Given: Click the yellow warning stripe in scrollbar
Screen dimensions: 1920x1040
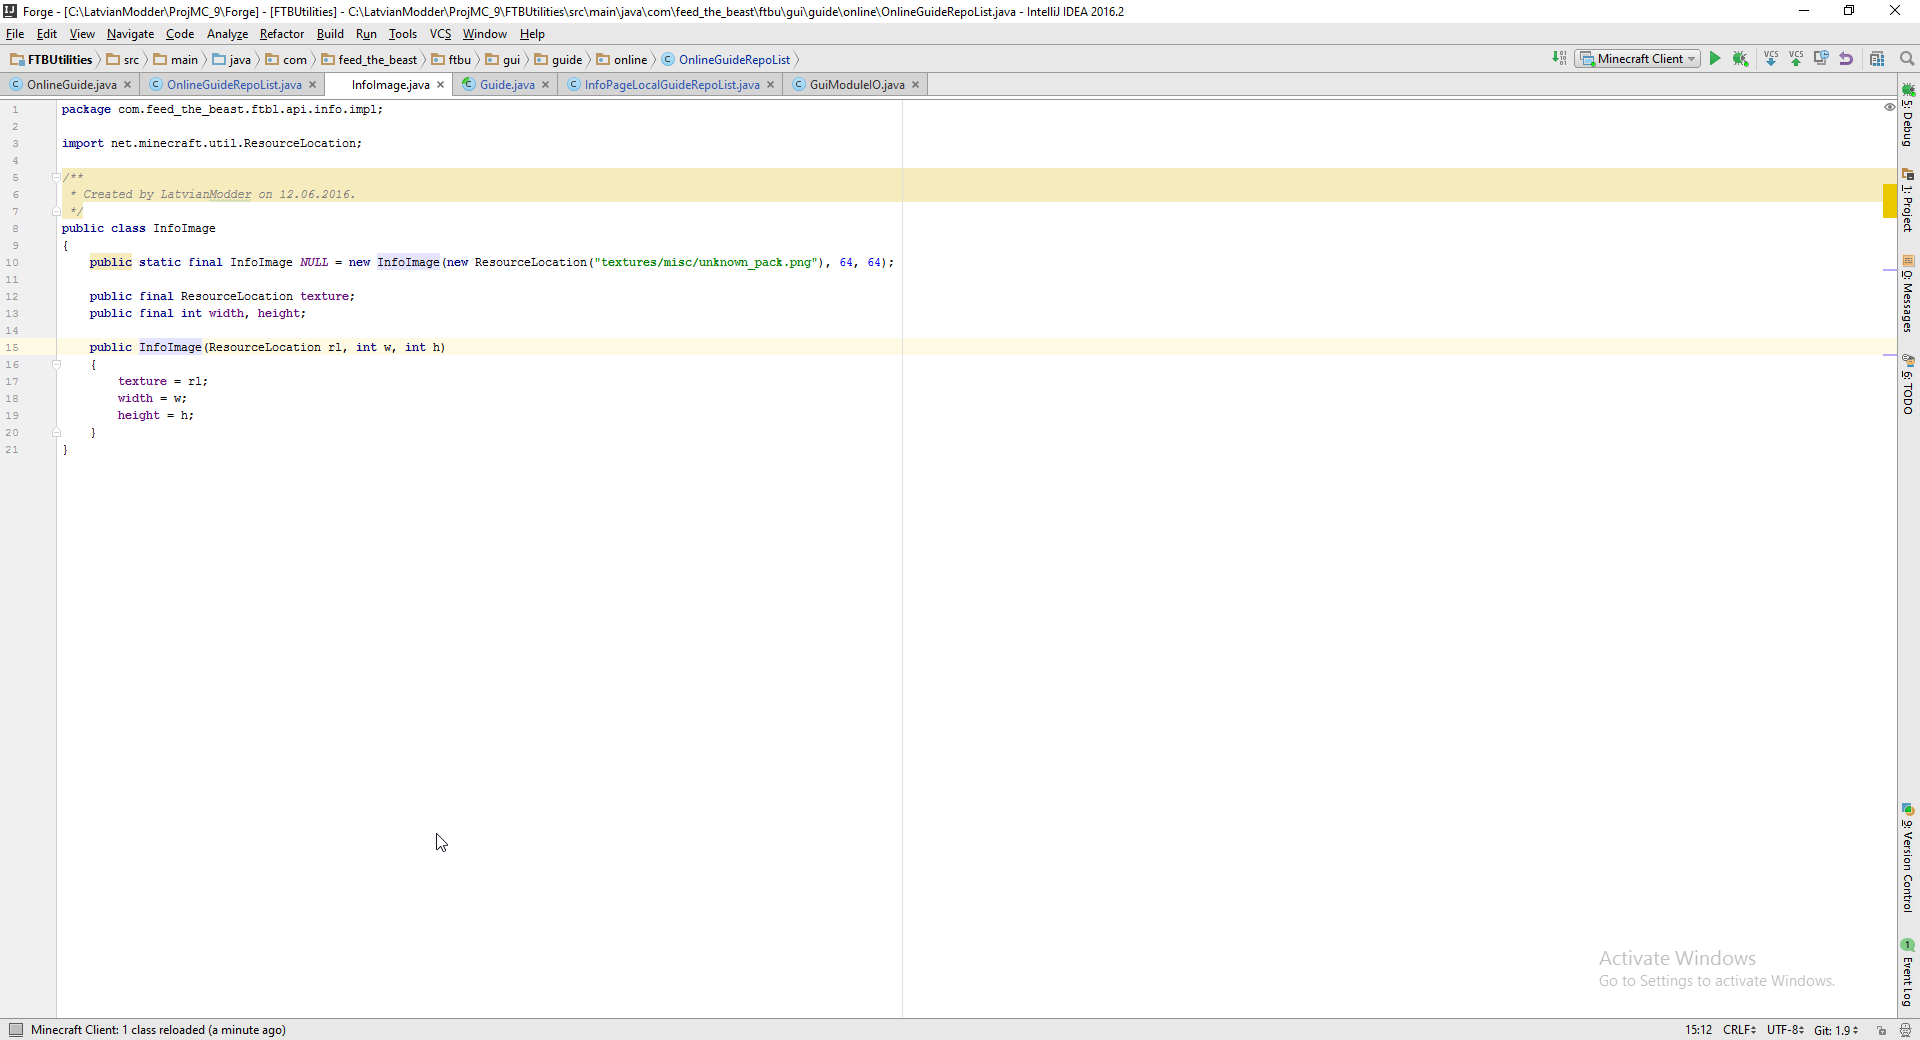Looking at the screenshot, I should (x=1889, y=201).
